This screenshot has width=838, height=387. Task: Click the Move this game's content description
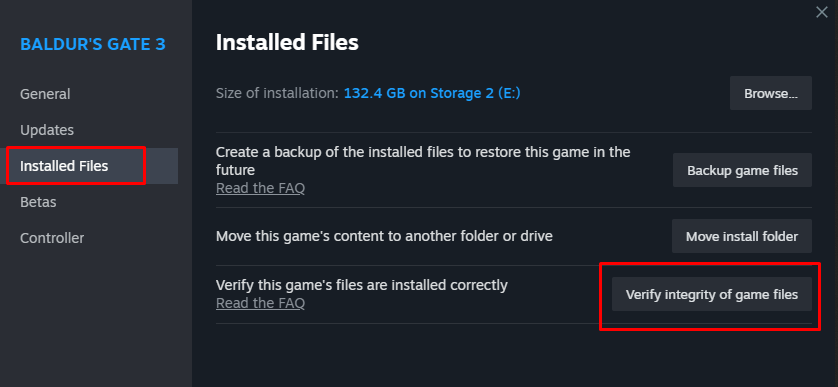point(384,236)
